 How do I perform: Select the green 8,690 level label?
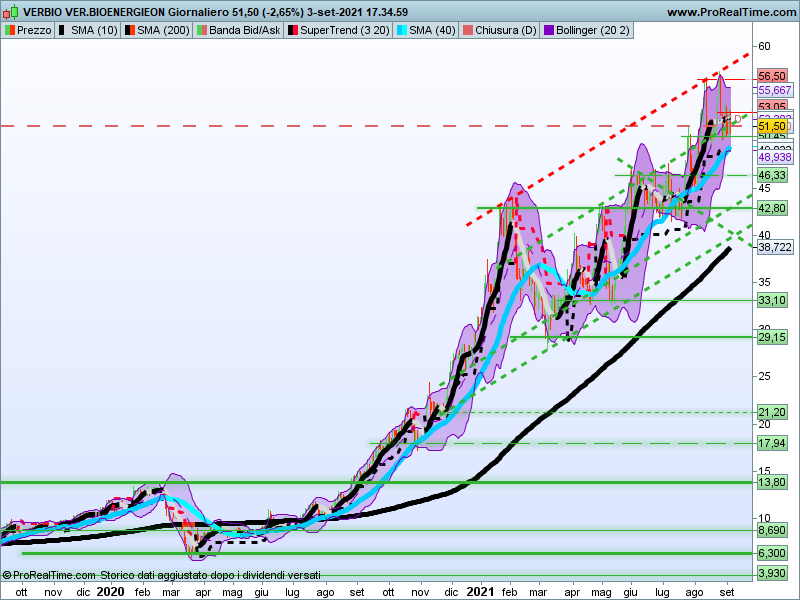[772, 531]
